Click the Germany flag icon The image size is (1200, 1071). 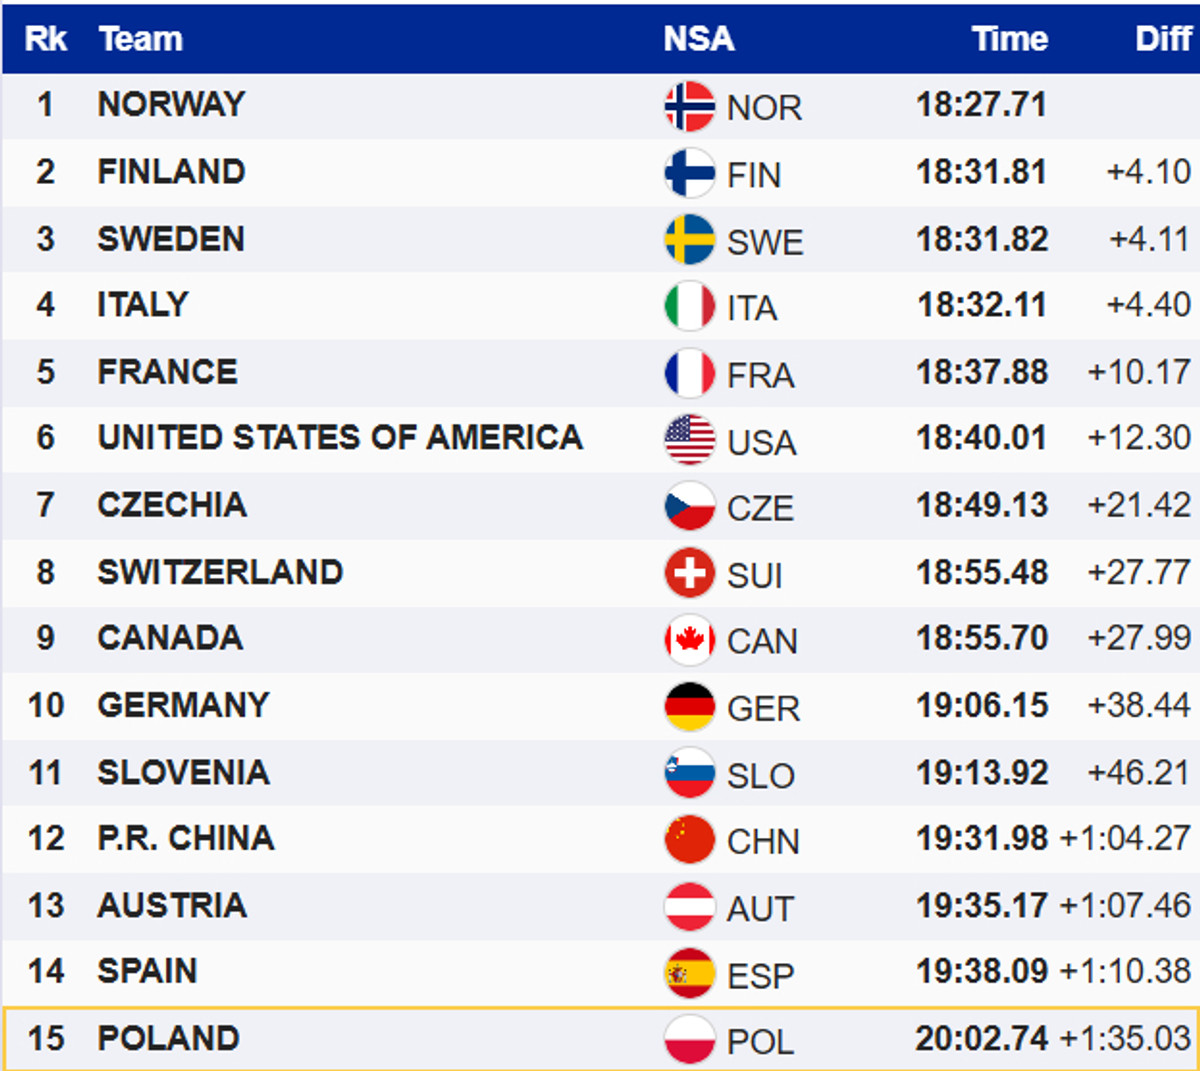point(689,707)
